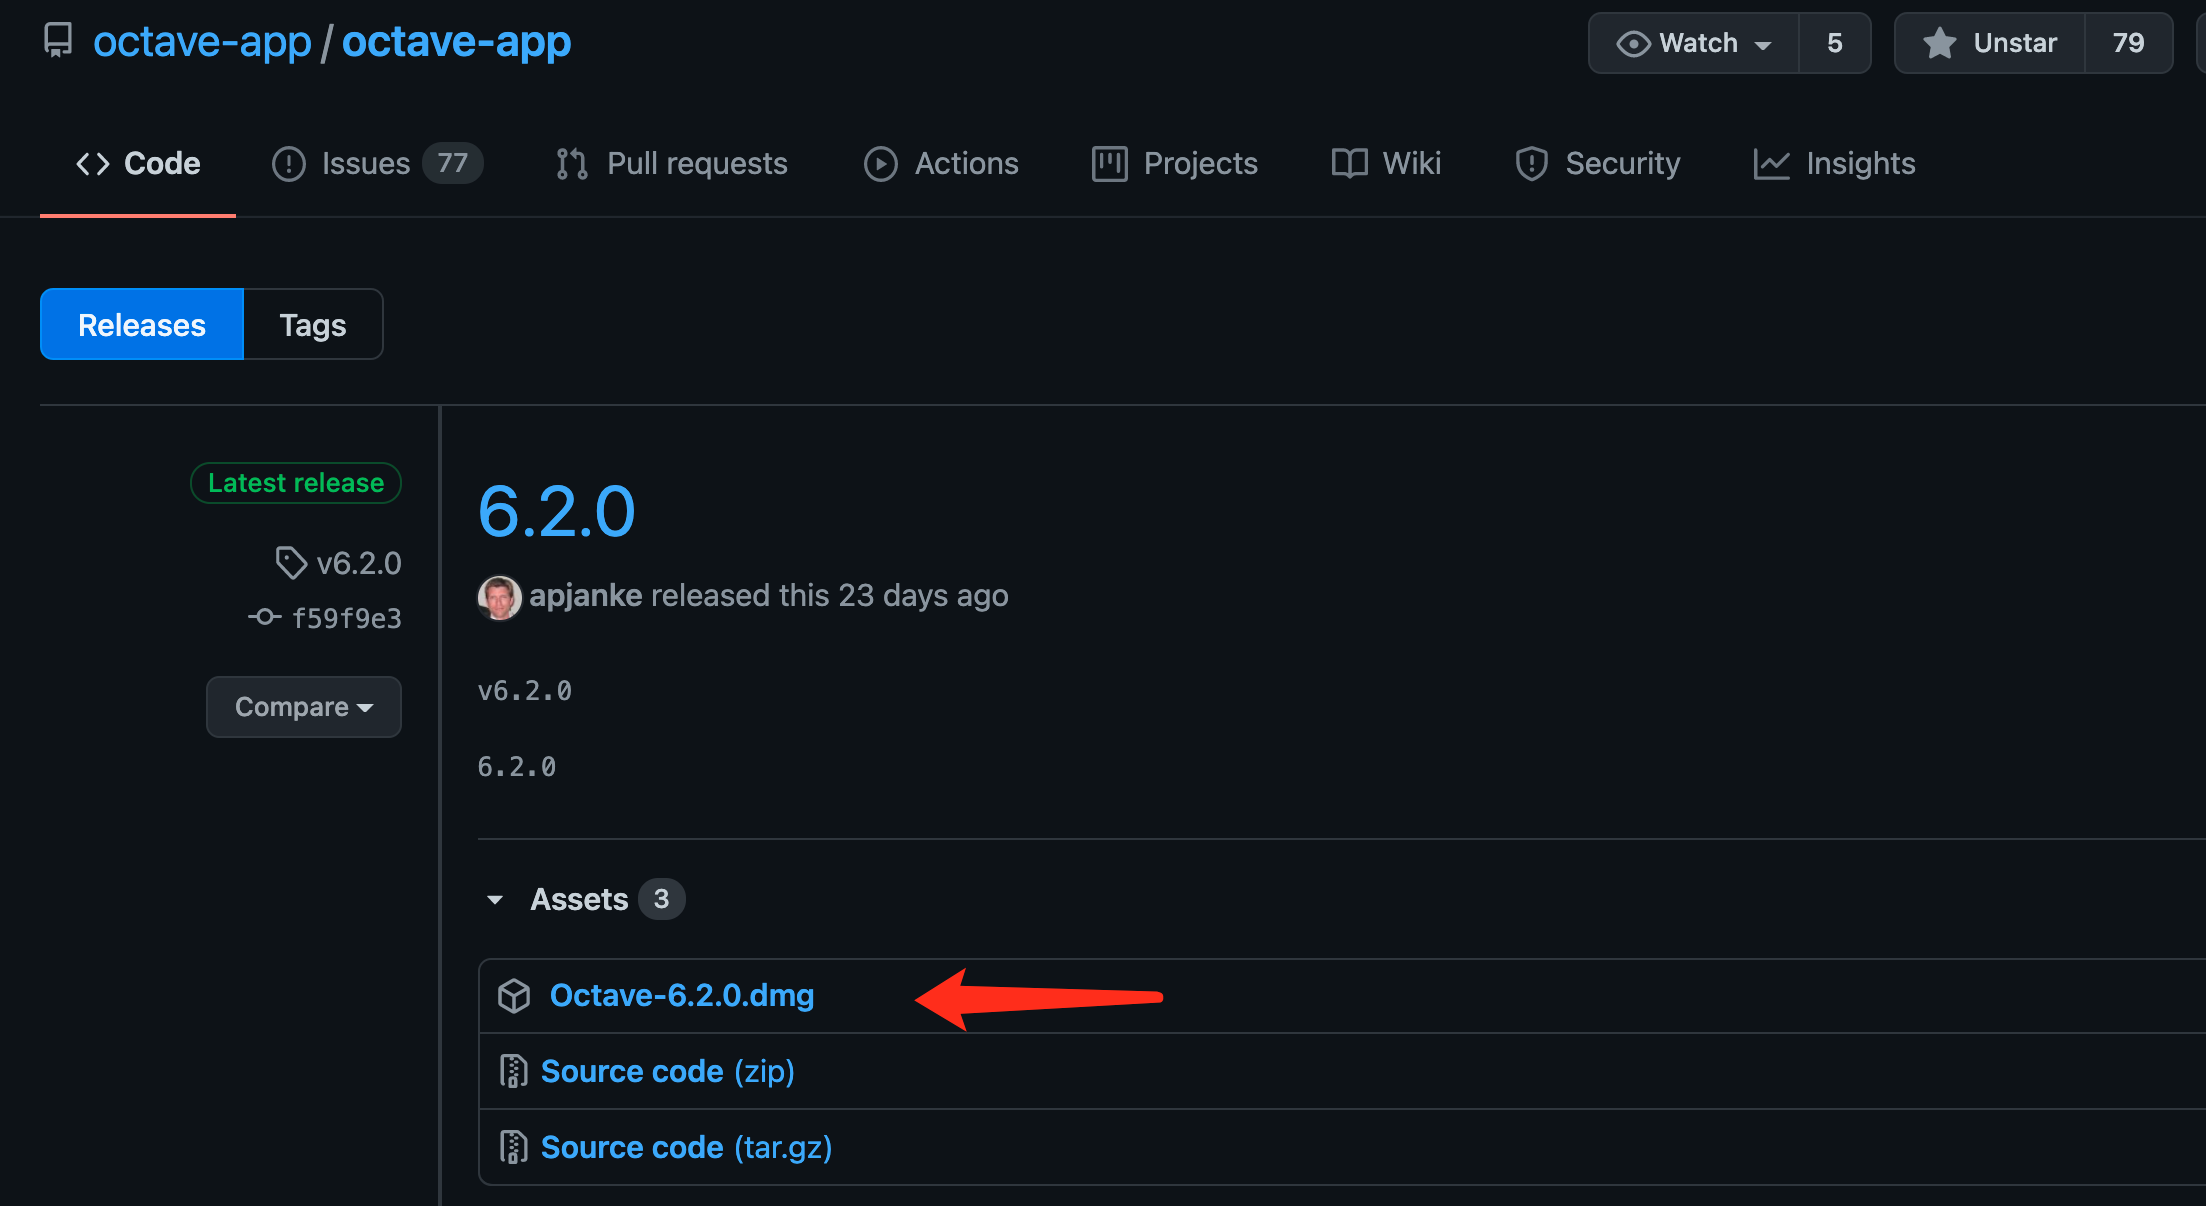
Task: Collapse the Assets section
Action: point(496,900)
